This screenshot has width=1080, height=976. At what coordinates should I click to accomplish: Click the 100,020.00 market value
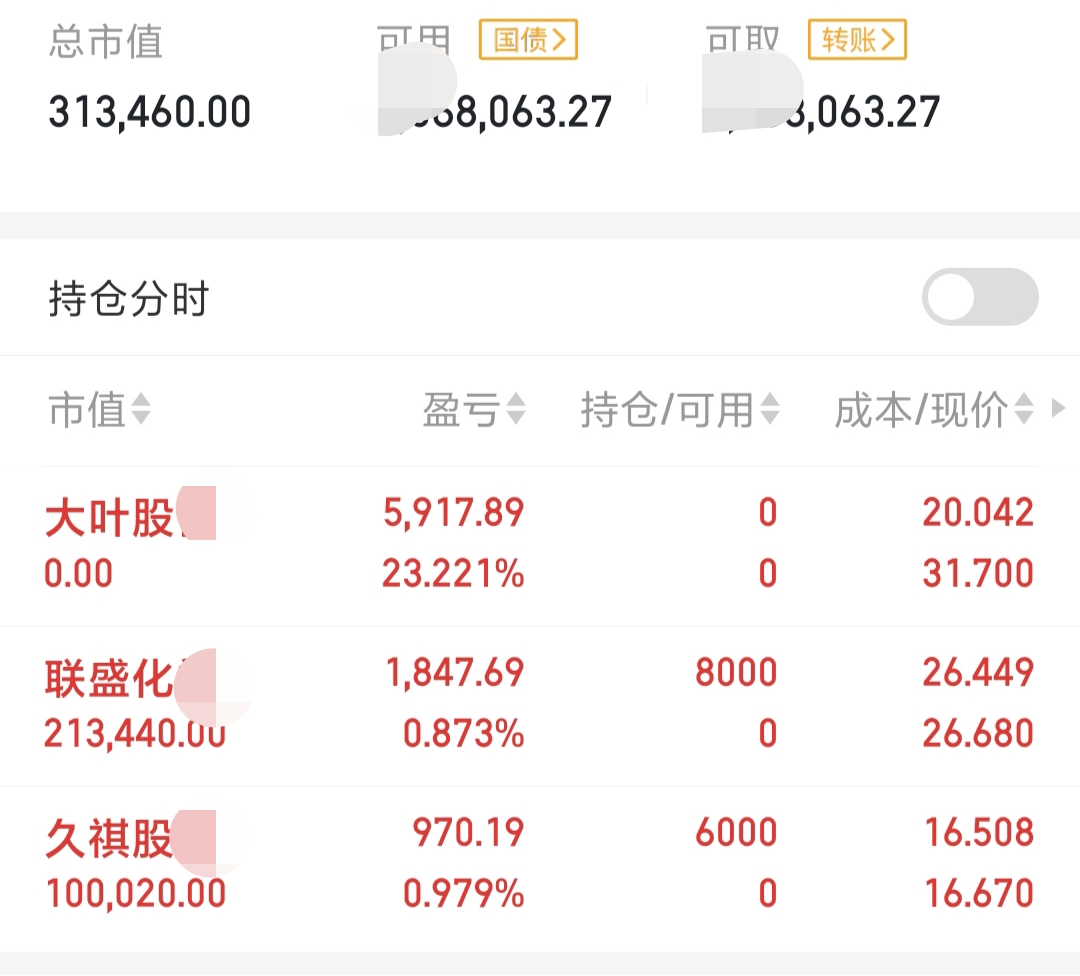coord(136,893)
